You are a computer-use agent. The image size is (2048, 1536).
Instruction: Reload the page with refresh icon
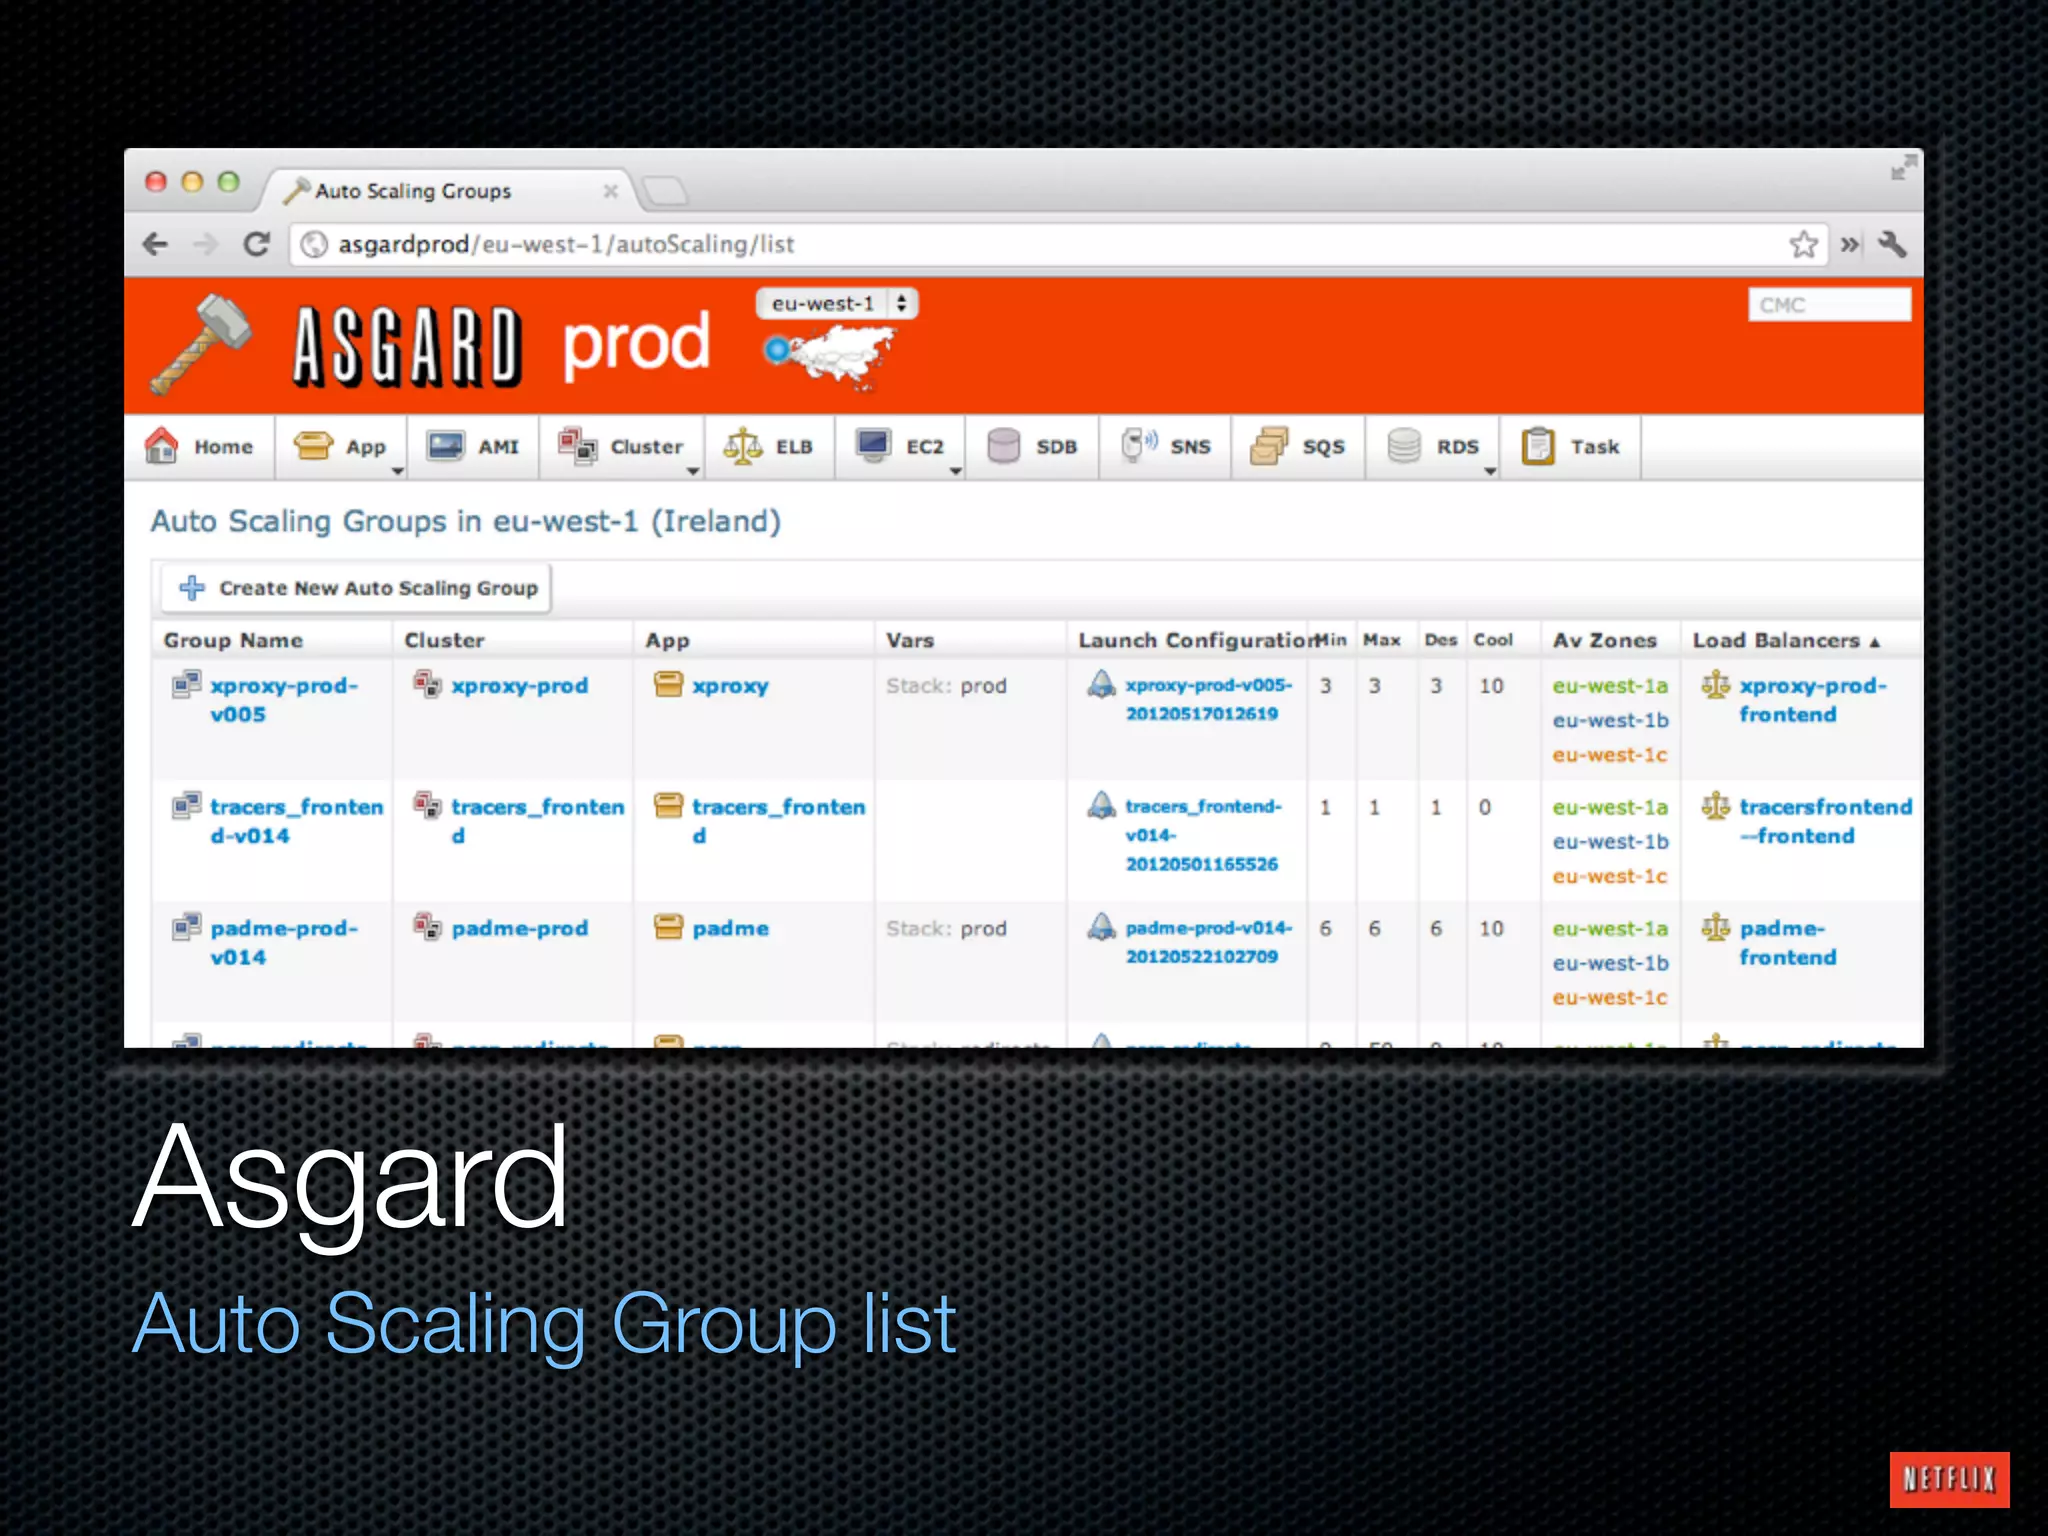click(x=257, y=244)
